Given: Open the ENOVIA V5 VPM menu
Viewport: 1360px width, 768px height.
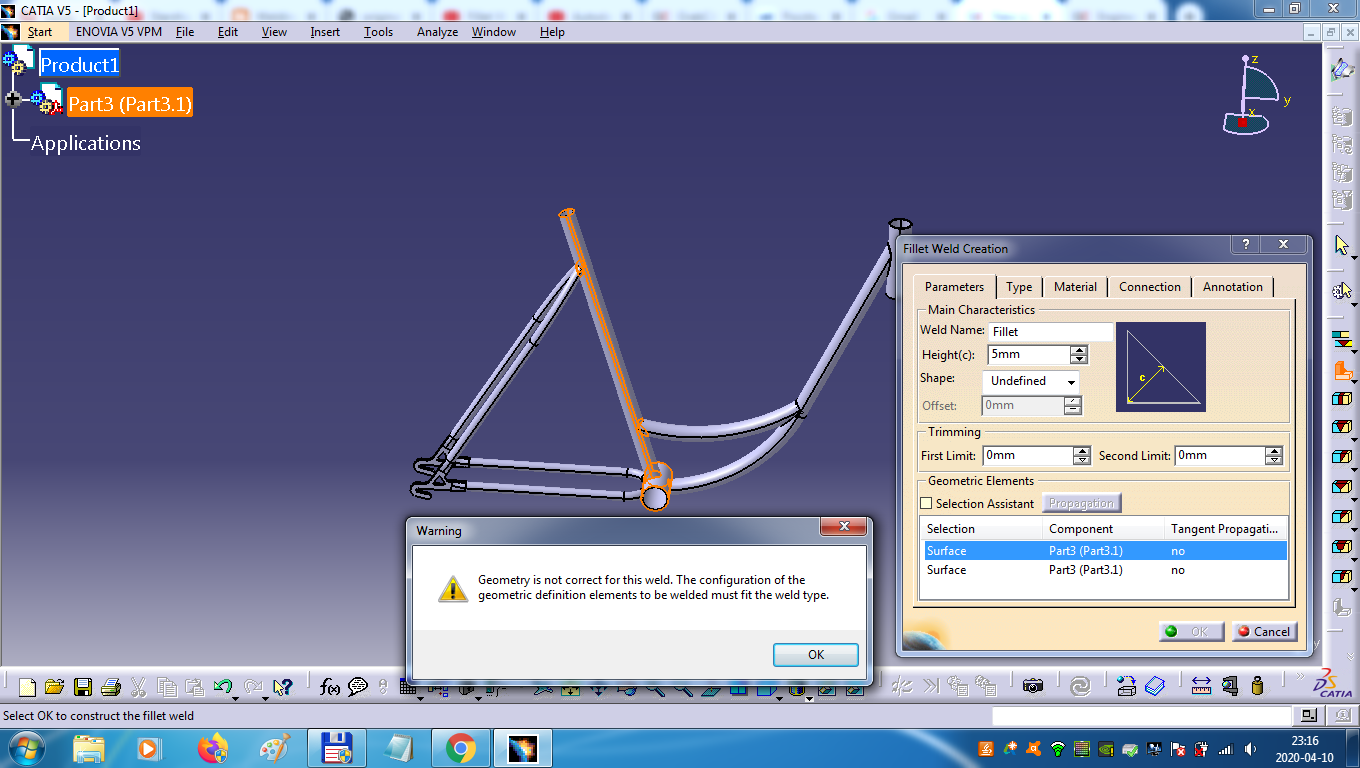Looking at the screenshot, I should [118, 32].
